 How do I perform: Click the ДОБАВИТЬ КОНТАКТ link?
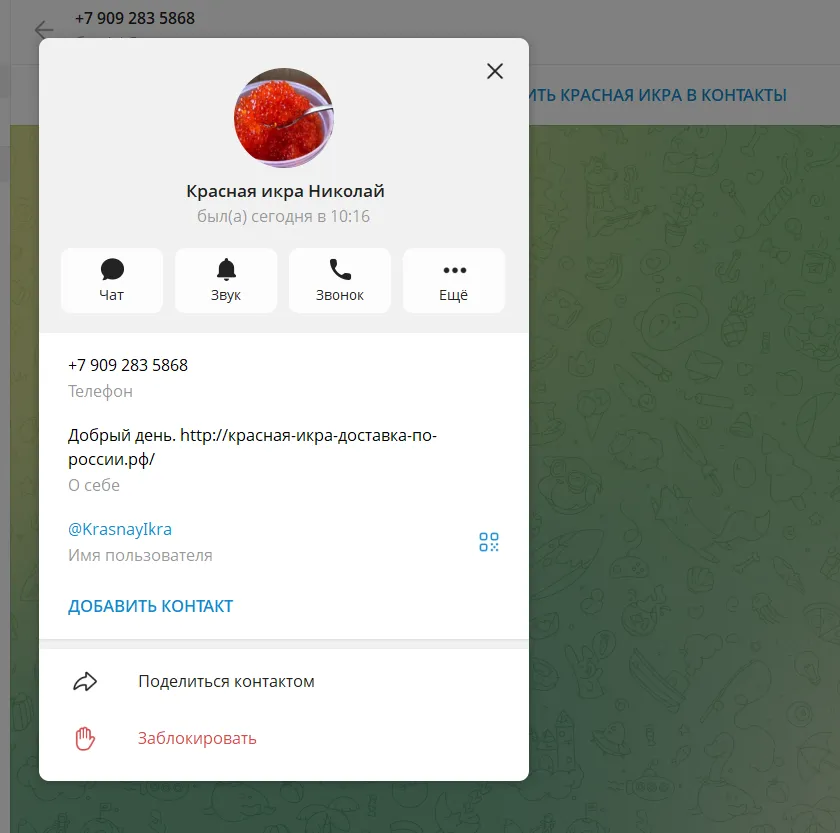[x=151, y=606]
